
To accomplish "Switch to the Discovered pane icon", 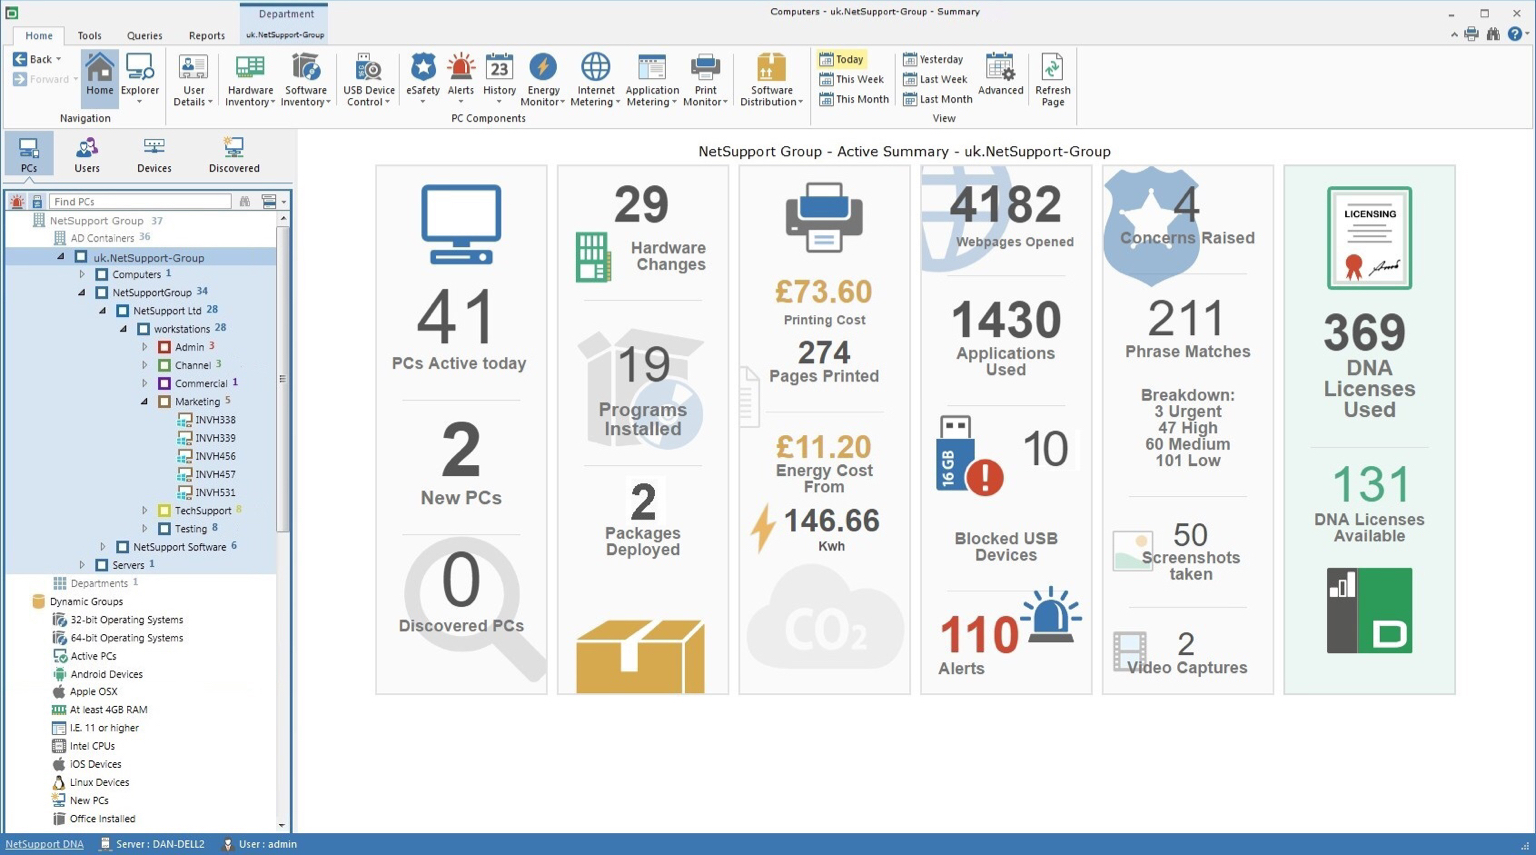I will [x=234, y=155].
